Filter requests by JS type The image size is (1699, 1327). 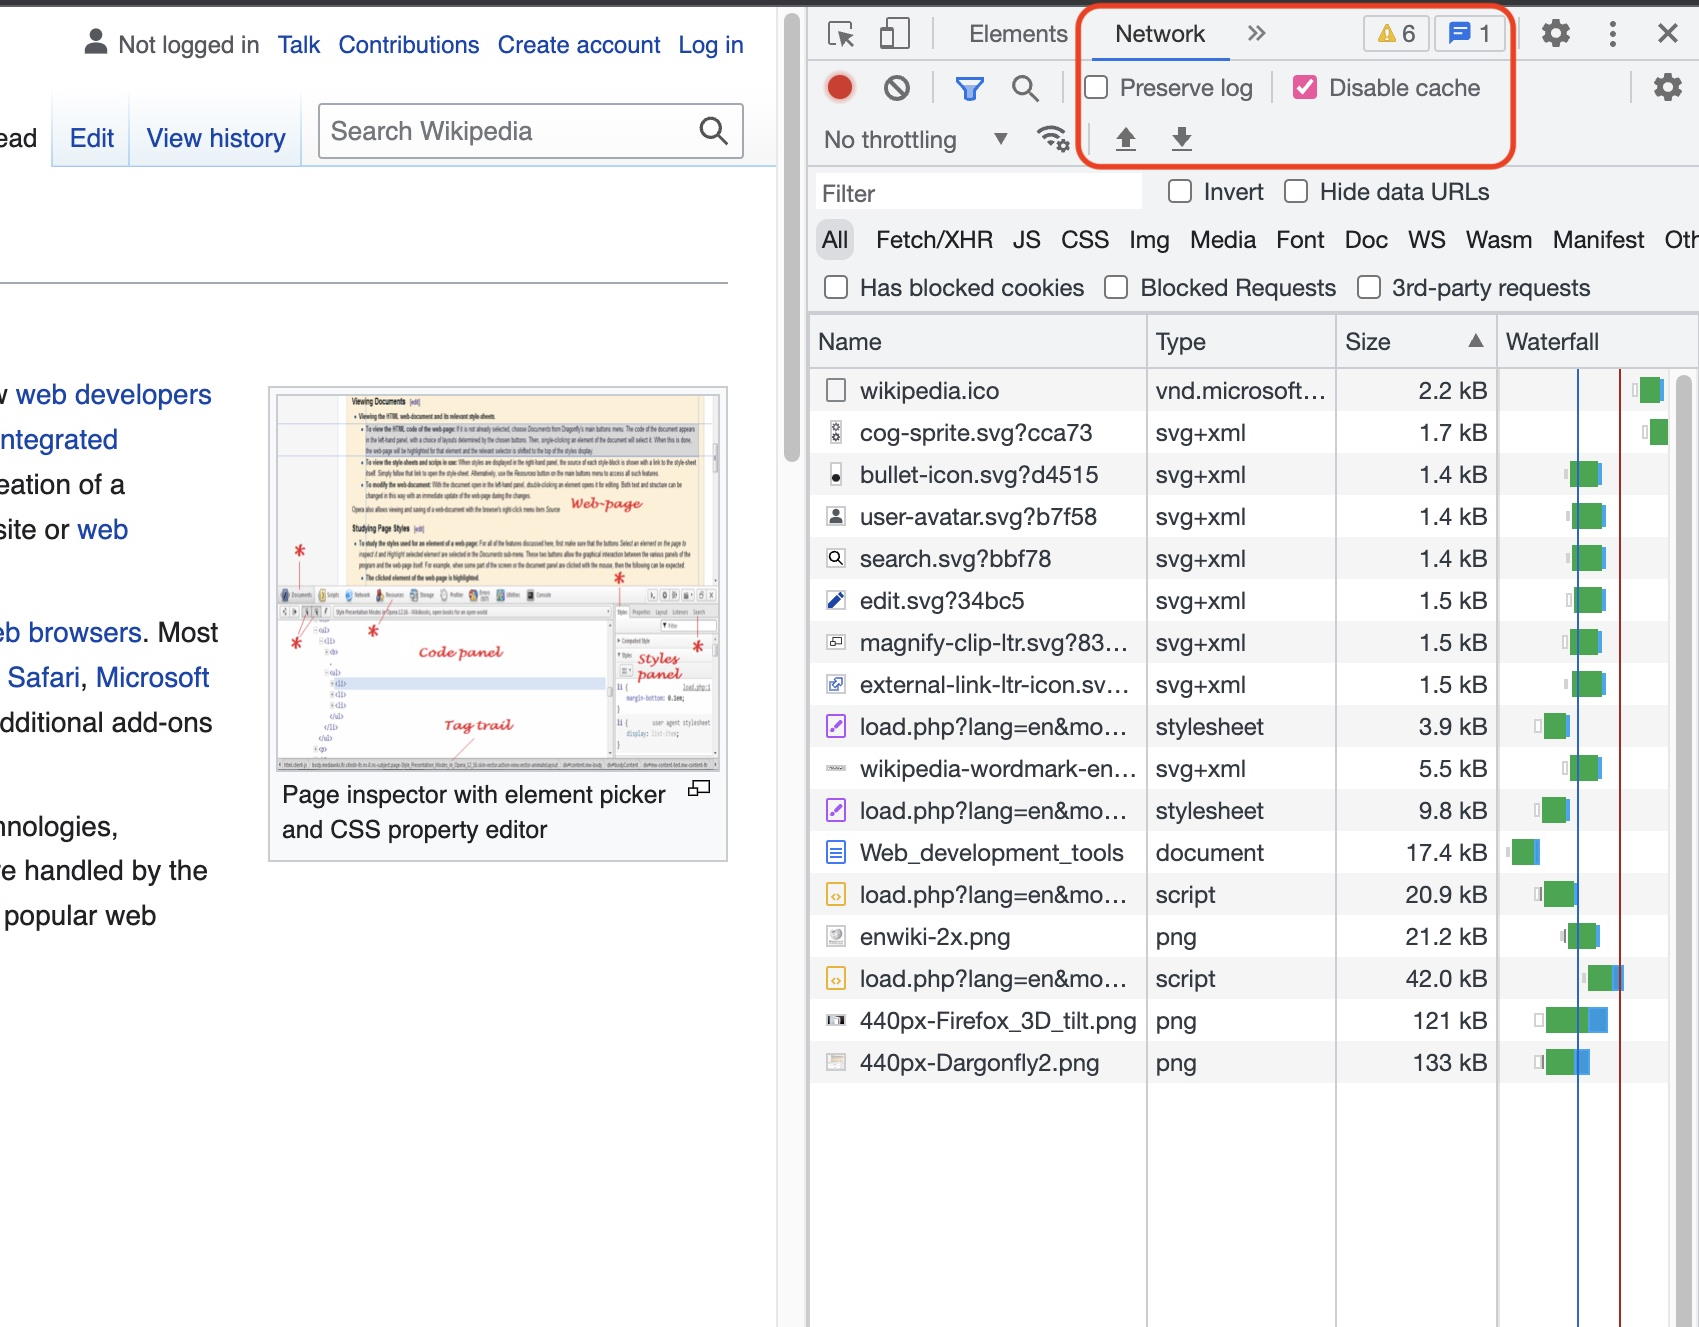pyautogui.click(x=1026, y=240)
